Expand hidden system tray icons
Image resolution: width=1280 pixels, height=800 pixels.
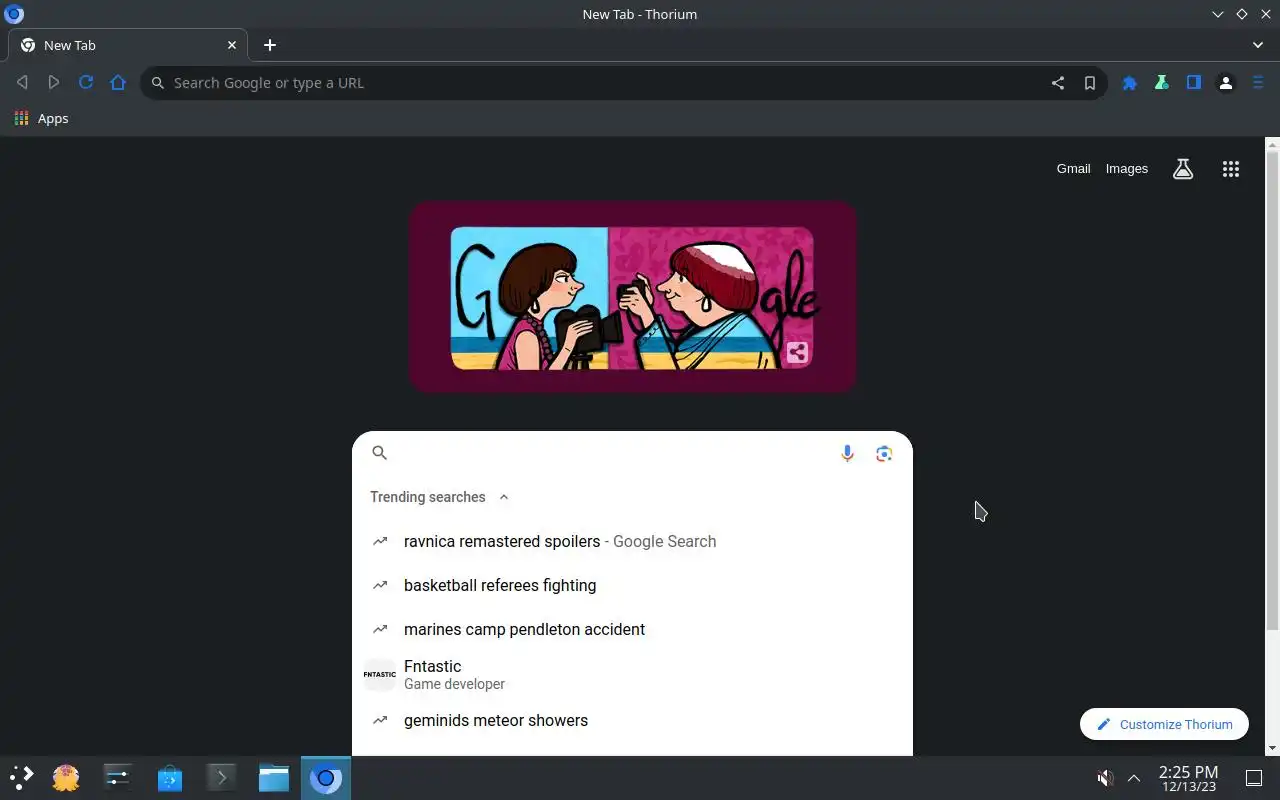[1134, 778]
